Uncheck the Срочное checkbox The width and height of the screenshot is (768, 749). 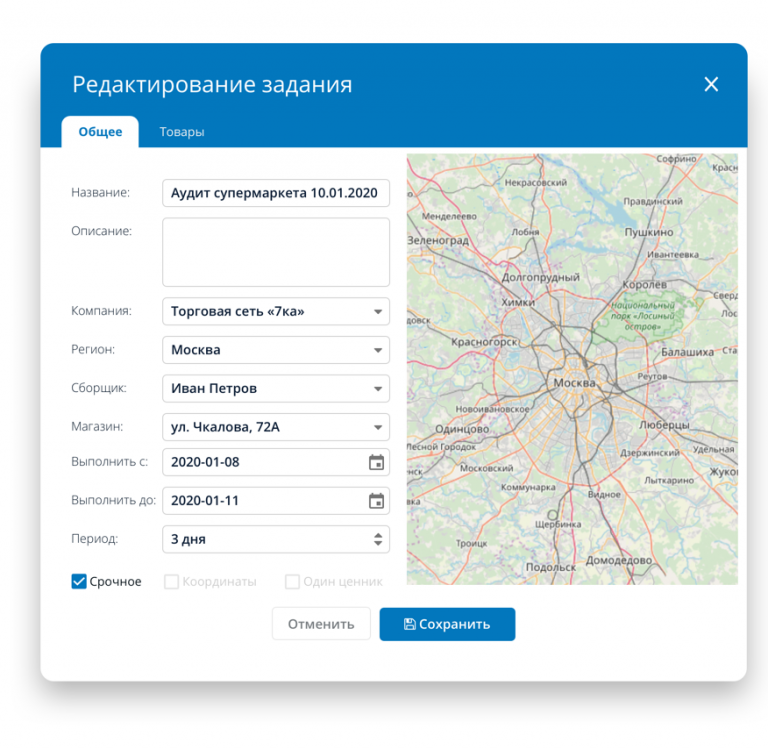pos(79,581)
